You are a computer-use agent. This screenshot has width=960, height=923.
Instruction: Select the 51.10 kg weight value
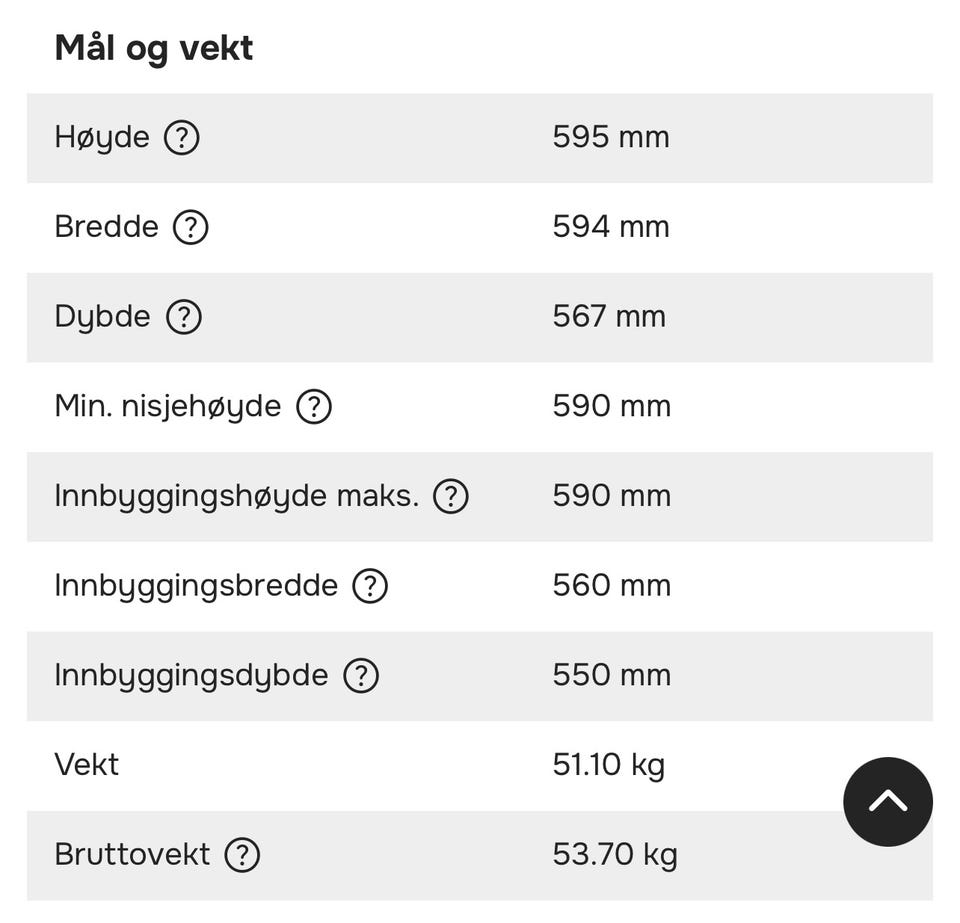pyautogui.click(x=608, y=765)
